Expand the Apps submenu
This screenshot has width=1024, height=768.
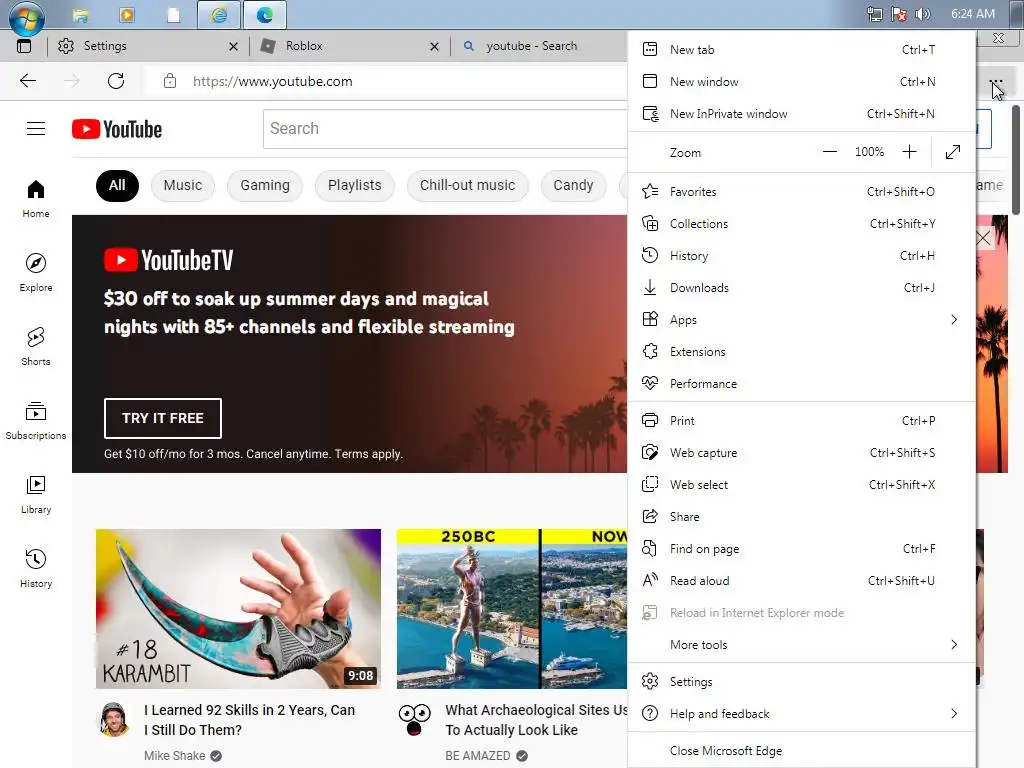point(801,319)
